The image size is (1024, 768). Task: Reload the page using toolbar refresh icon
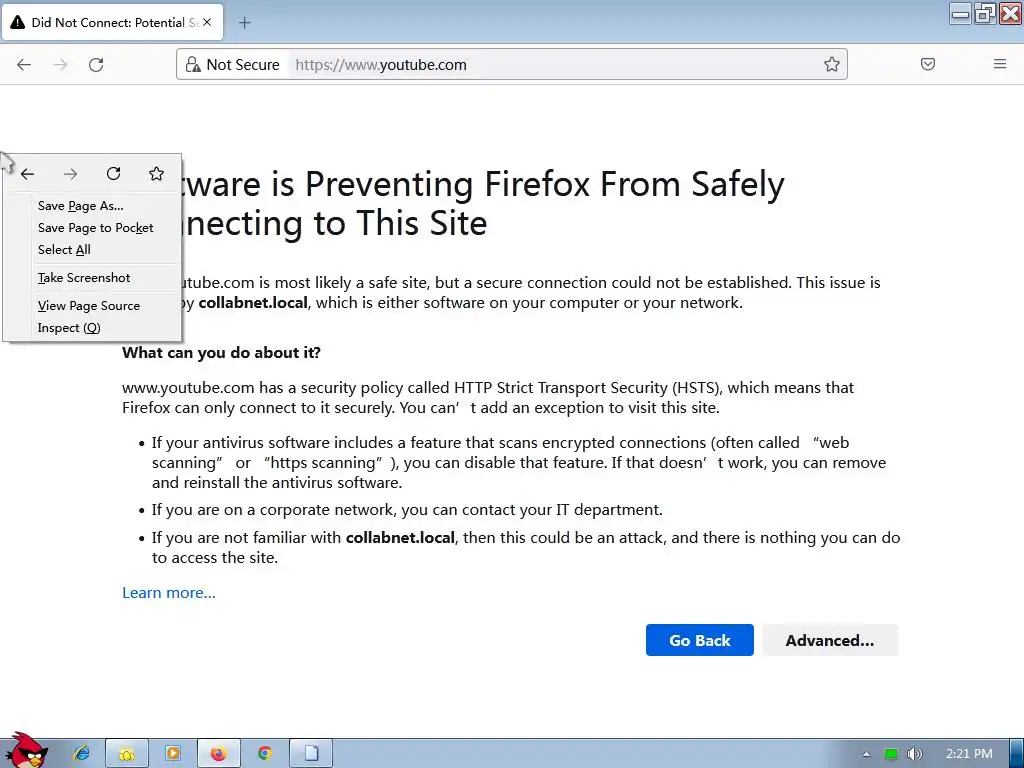pyautogui.click(x=96, y=65)
